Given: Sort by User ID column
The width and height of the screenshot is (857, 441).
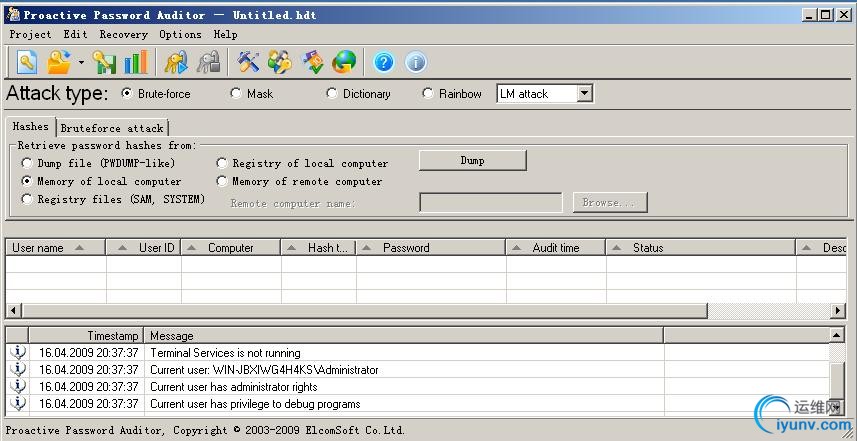Looking at the screenshot, I should (144, 248).
